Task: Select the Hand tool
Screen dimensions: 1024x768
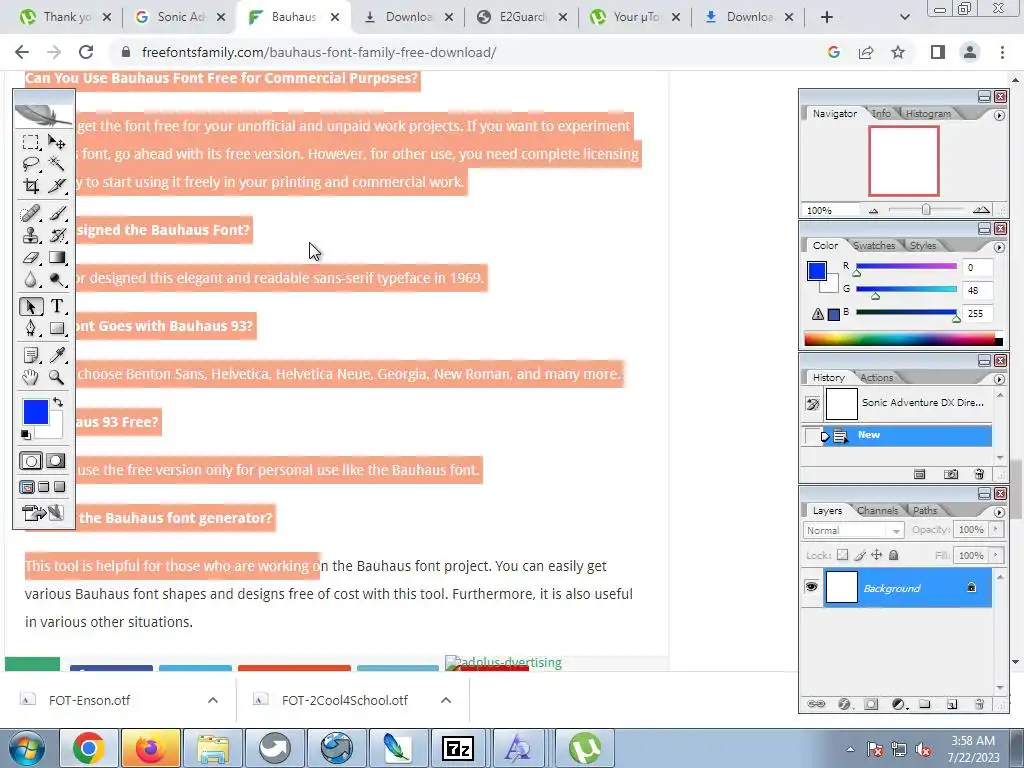Action: pos(30,377)
